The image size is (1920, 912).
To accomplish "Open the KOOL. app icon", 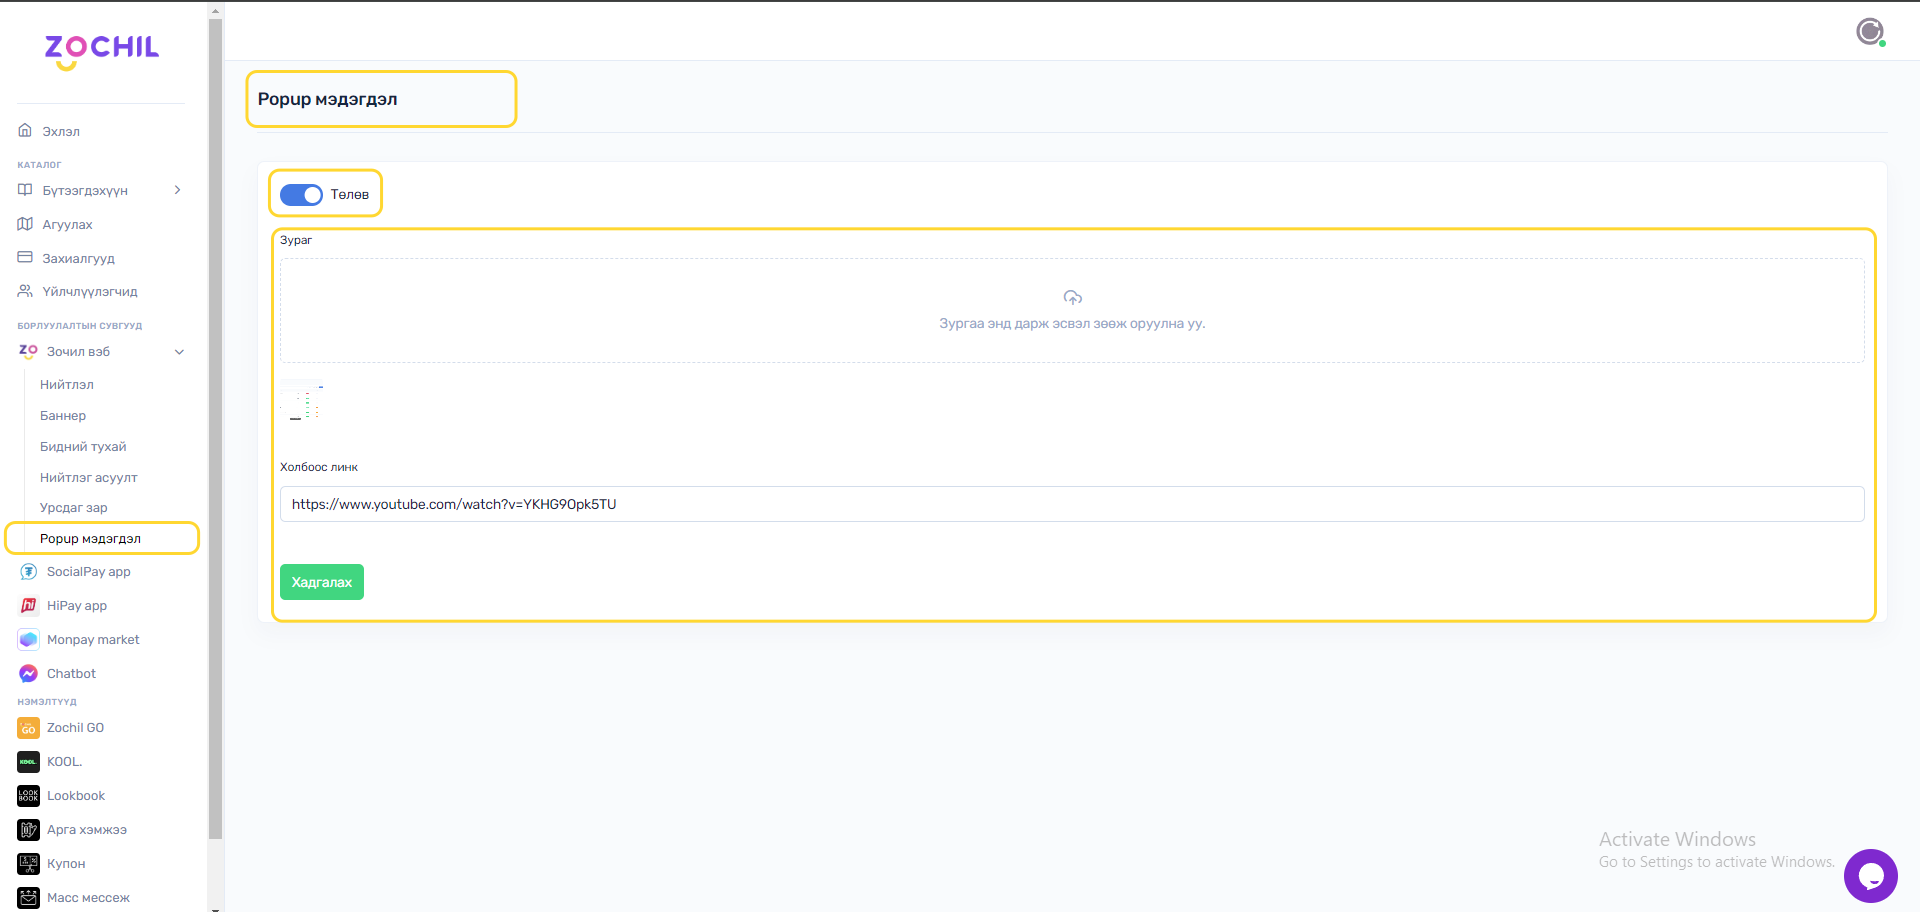I will coord(29,762).
